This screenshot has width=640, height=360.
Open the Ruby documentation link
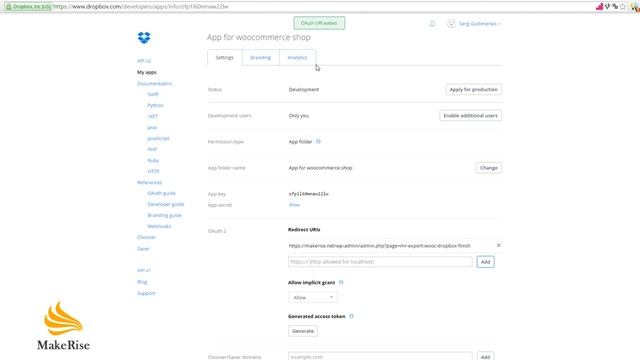pos(153,160)
